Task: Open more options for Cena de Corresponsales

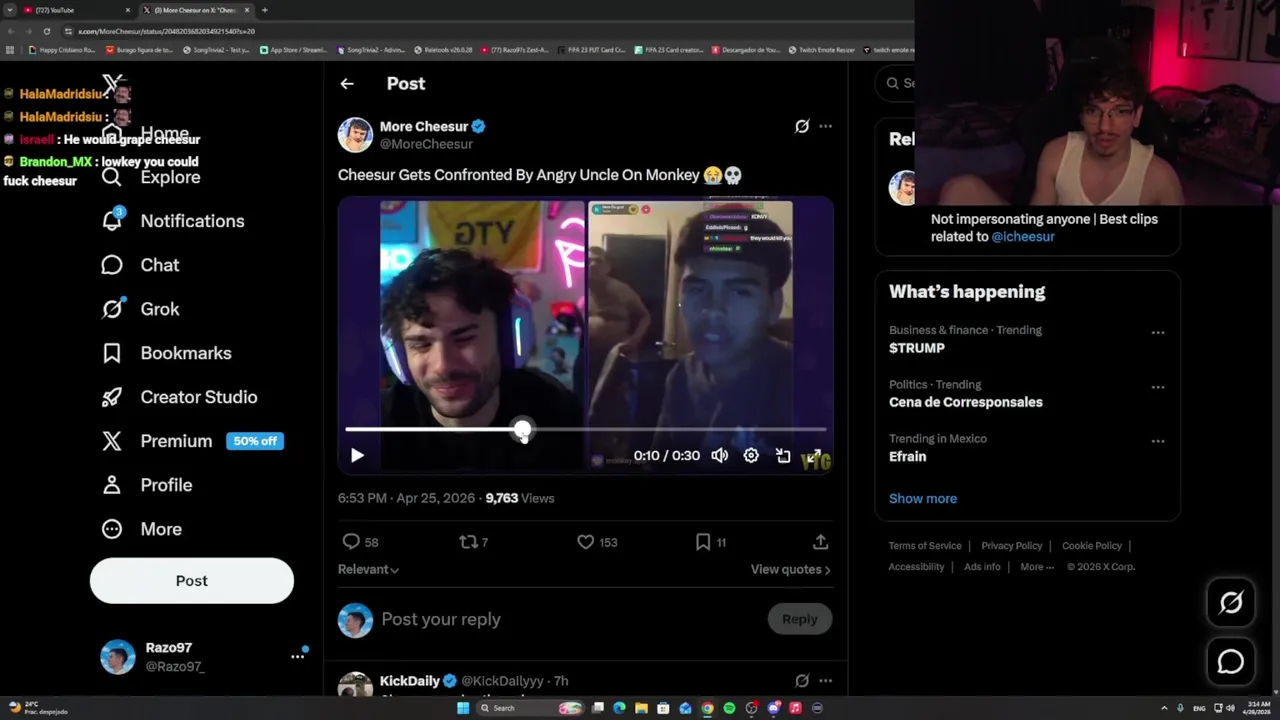Action: pos(1157,387)
